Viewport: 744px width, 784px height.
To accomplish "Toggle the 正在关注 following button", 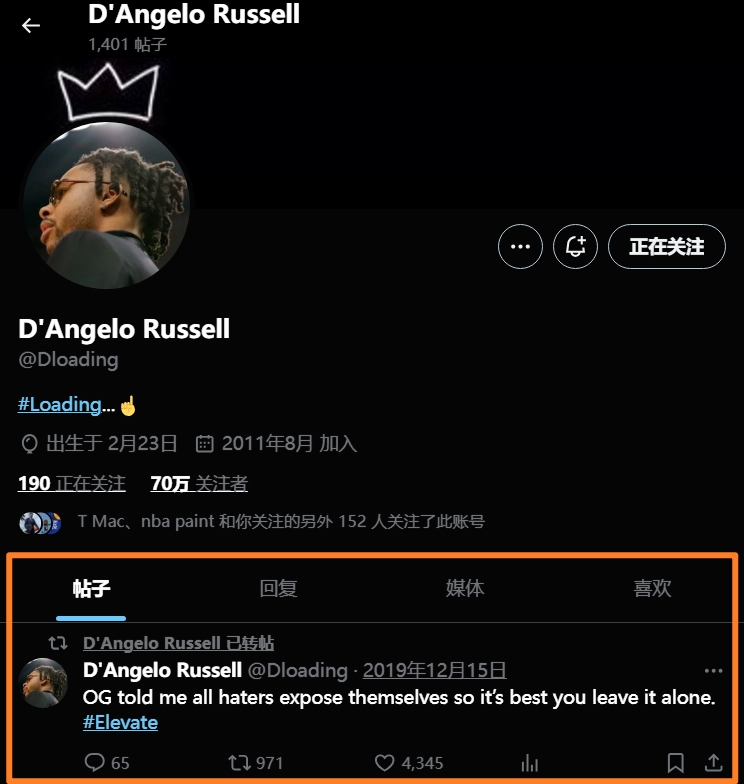I will 666,246.
